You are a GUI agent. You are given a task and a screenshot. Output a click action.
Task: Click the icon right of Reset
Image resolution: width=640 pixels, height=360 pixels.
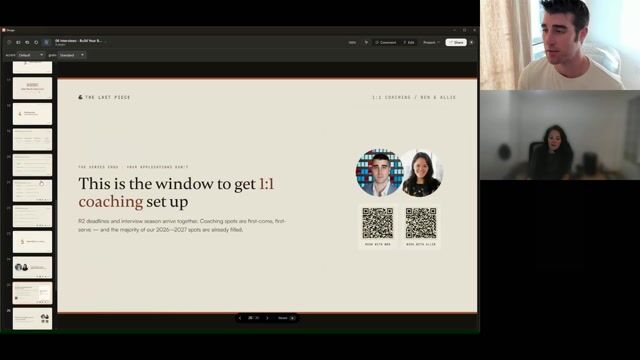[293, 318]
